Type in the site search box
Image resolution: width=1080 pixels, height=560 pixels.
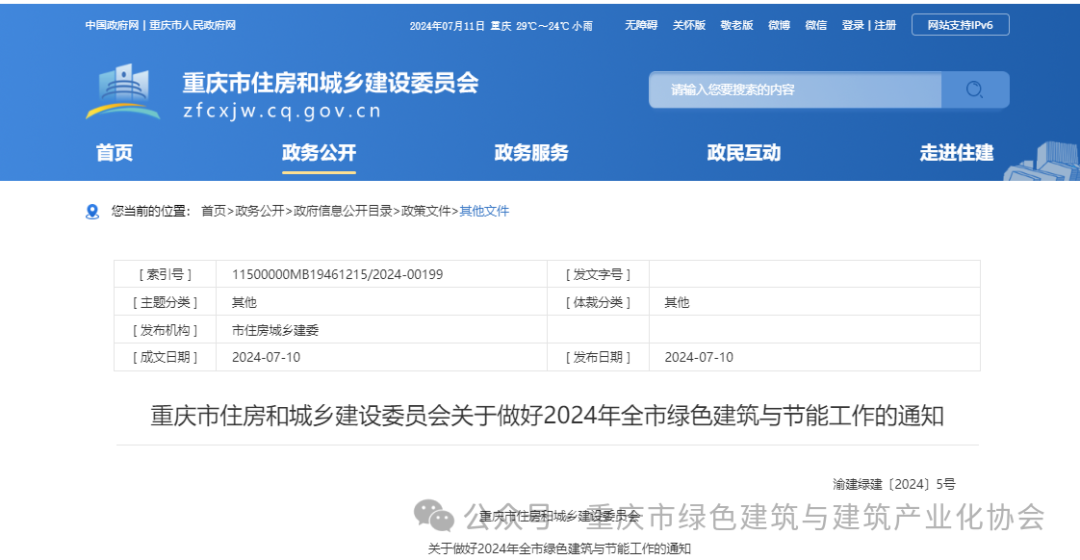tap(795, 90)
